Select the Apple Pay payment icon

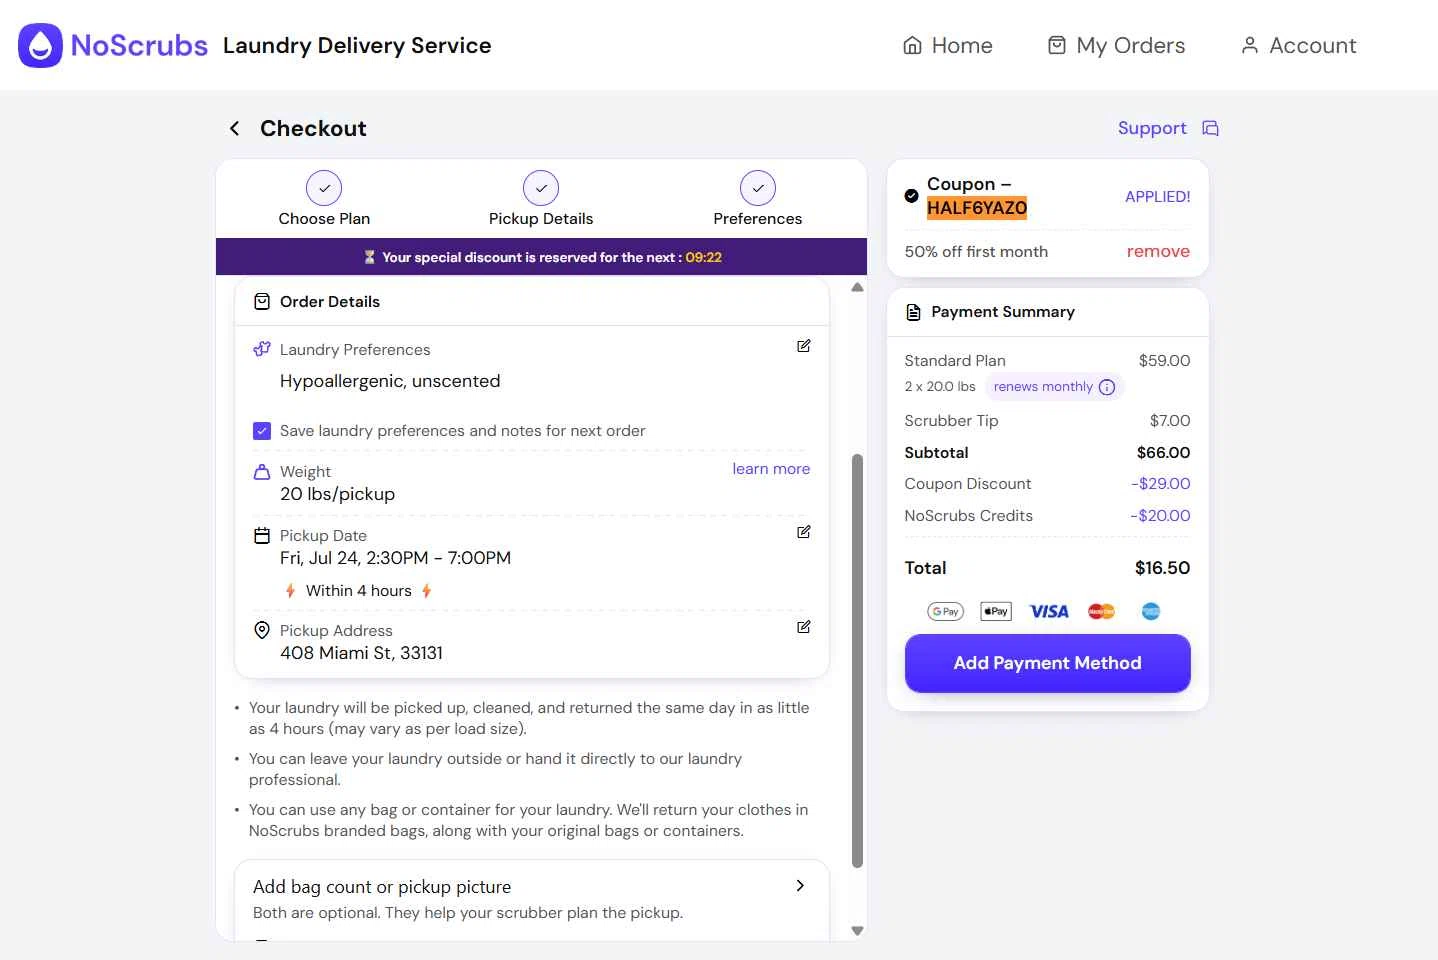click(x=996, y=611)
